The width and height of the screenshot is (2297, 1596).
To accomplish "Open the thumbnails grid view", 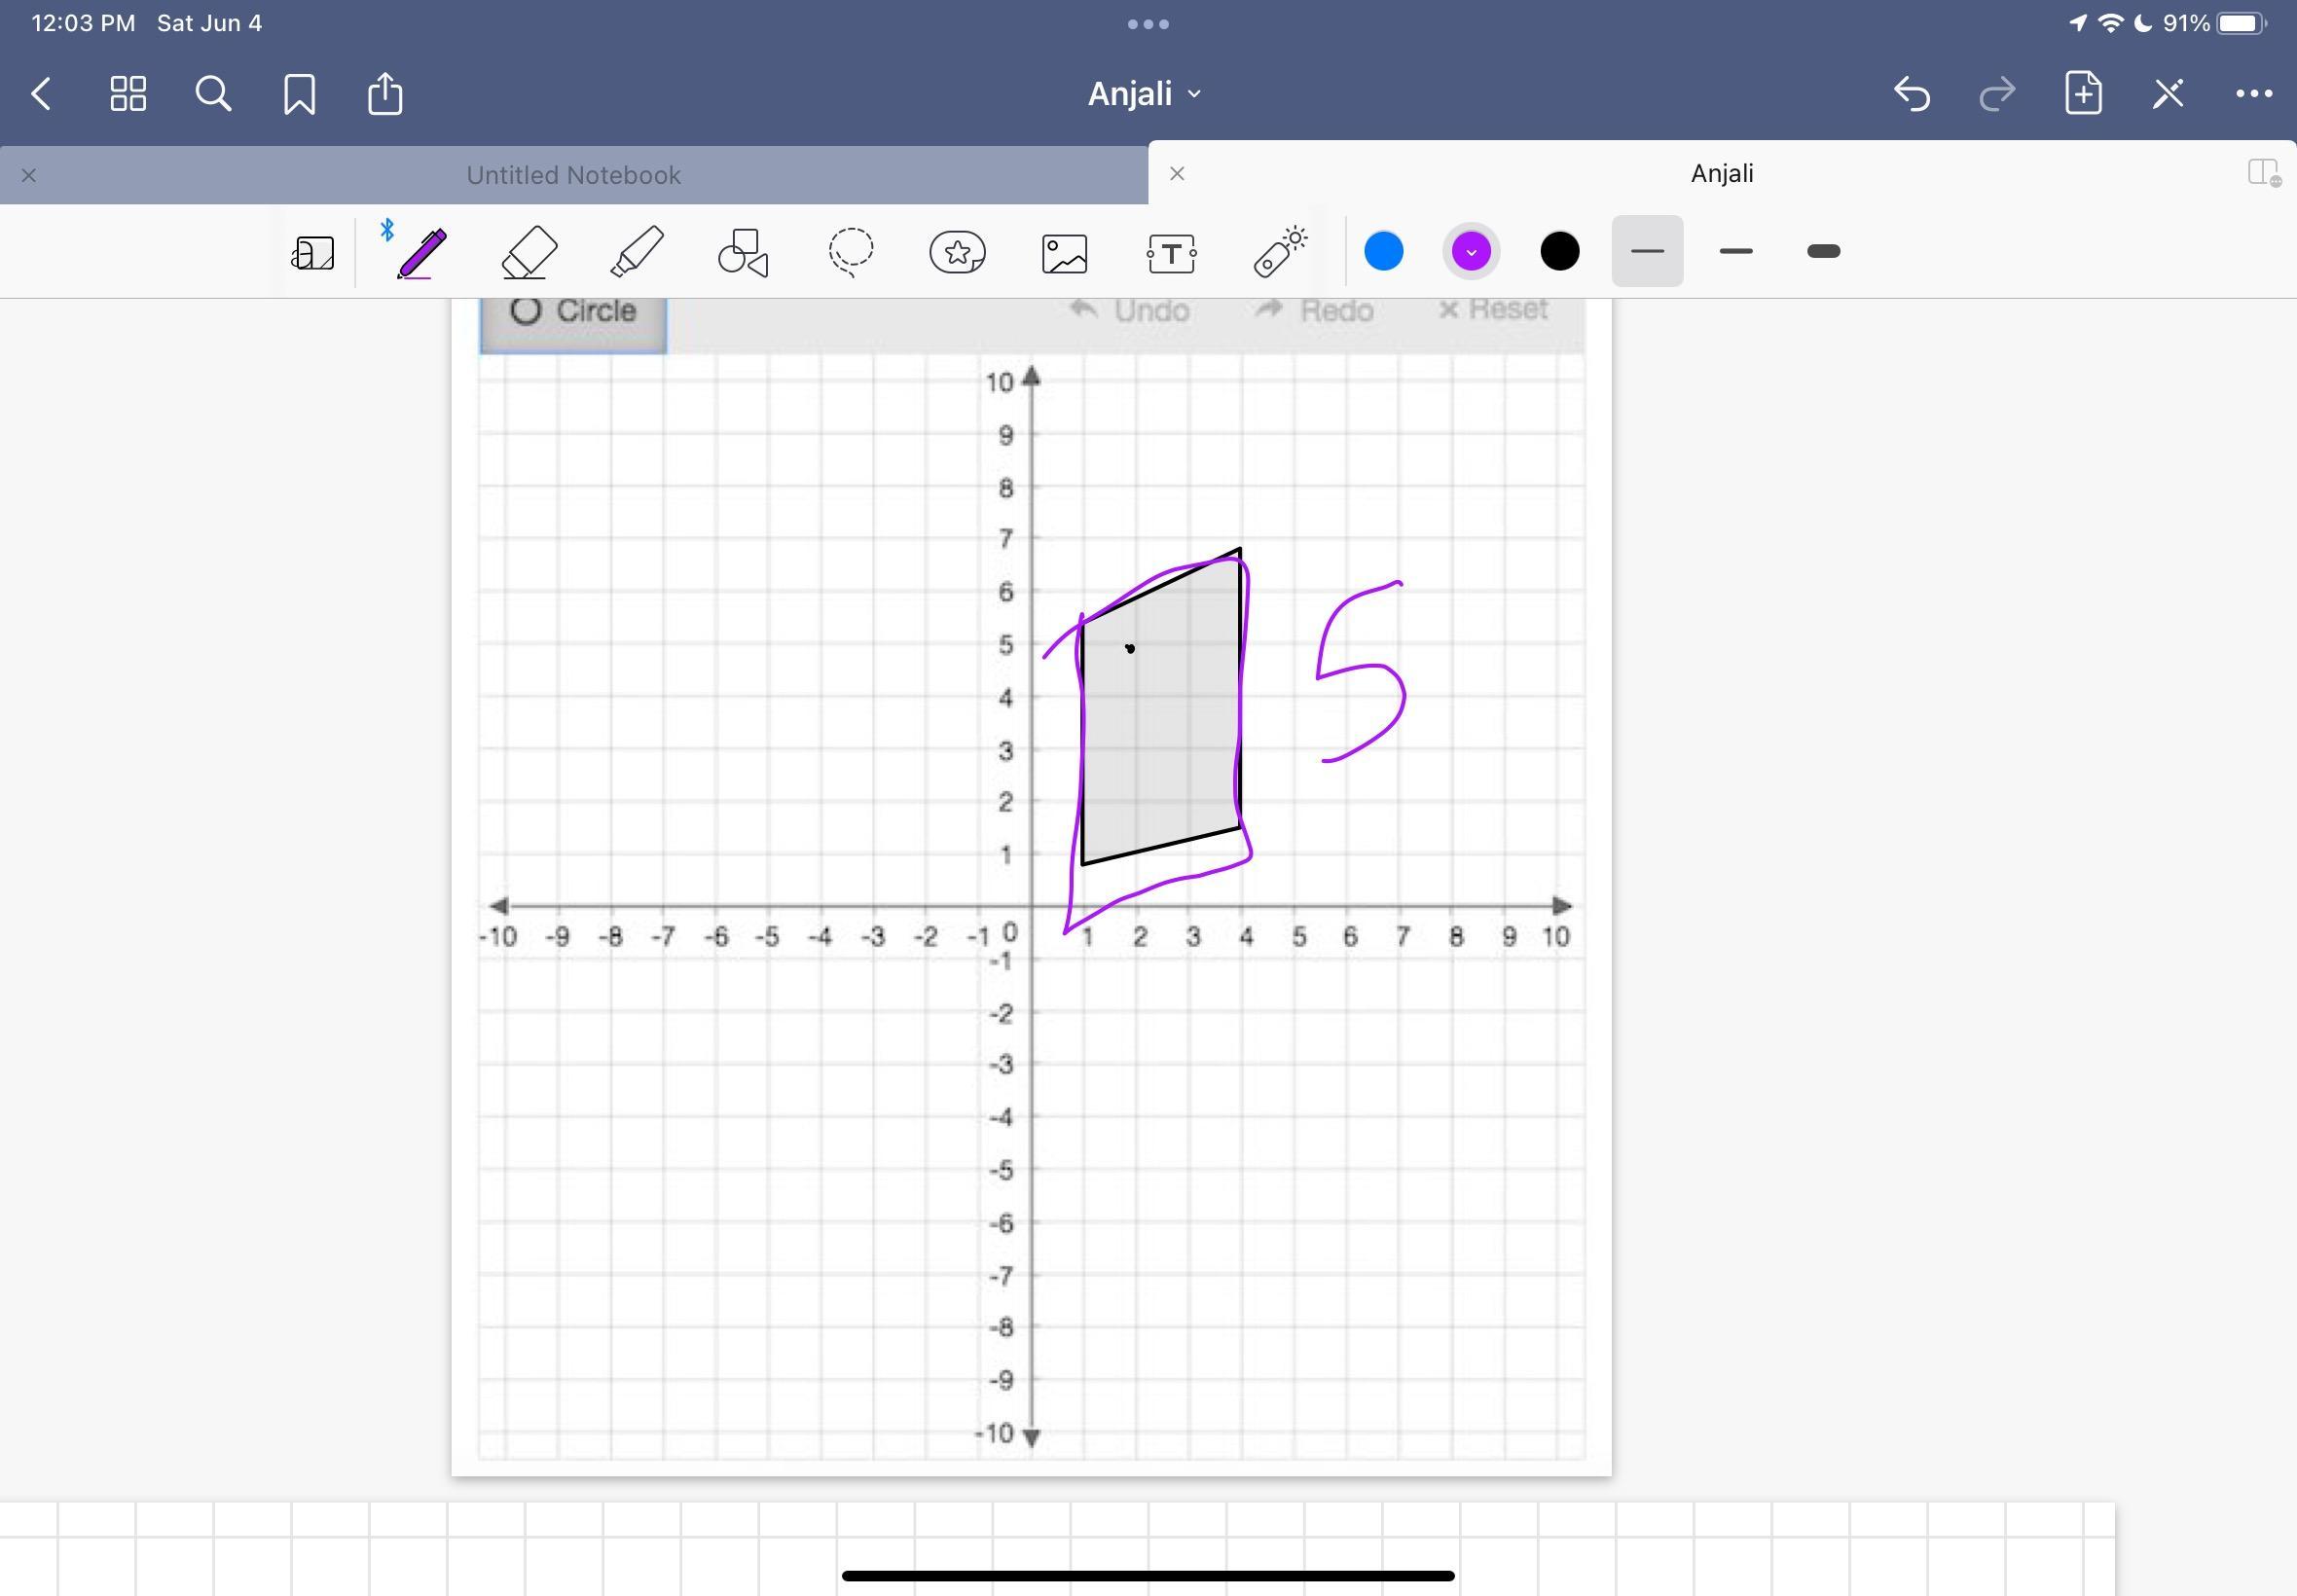I will pyautogui.click(x=128, y=94).
